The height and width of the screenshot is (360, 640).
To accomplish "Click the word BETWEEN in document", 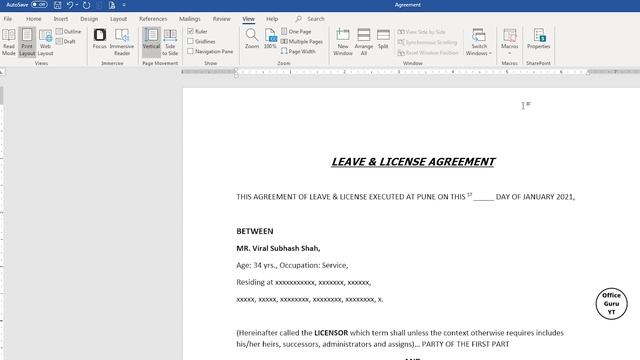I will [x=255, y=231].
